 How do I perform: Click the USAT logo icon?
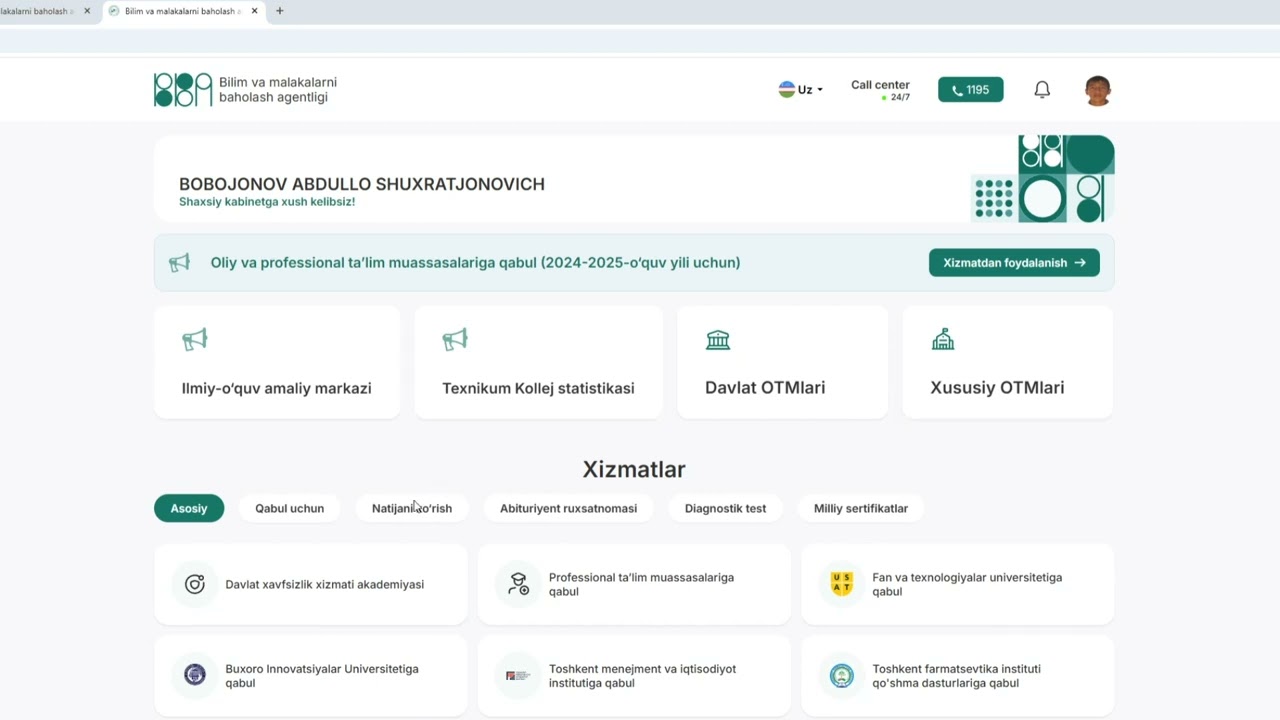[x=842, y=584]
